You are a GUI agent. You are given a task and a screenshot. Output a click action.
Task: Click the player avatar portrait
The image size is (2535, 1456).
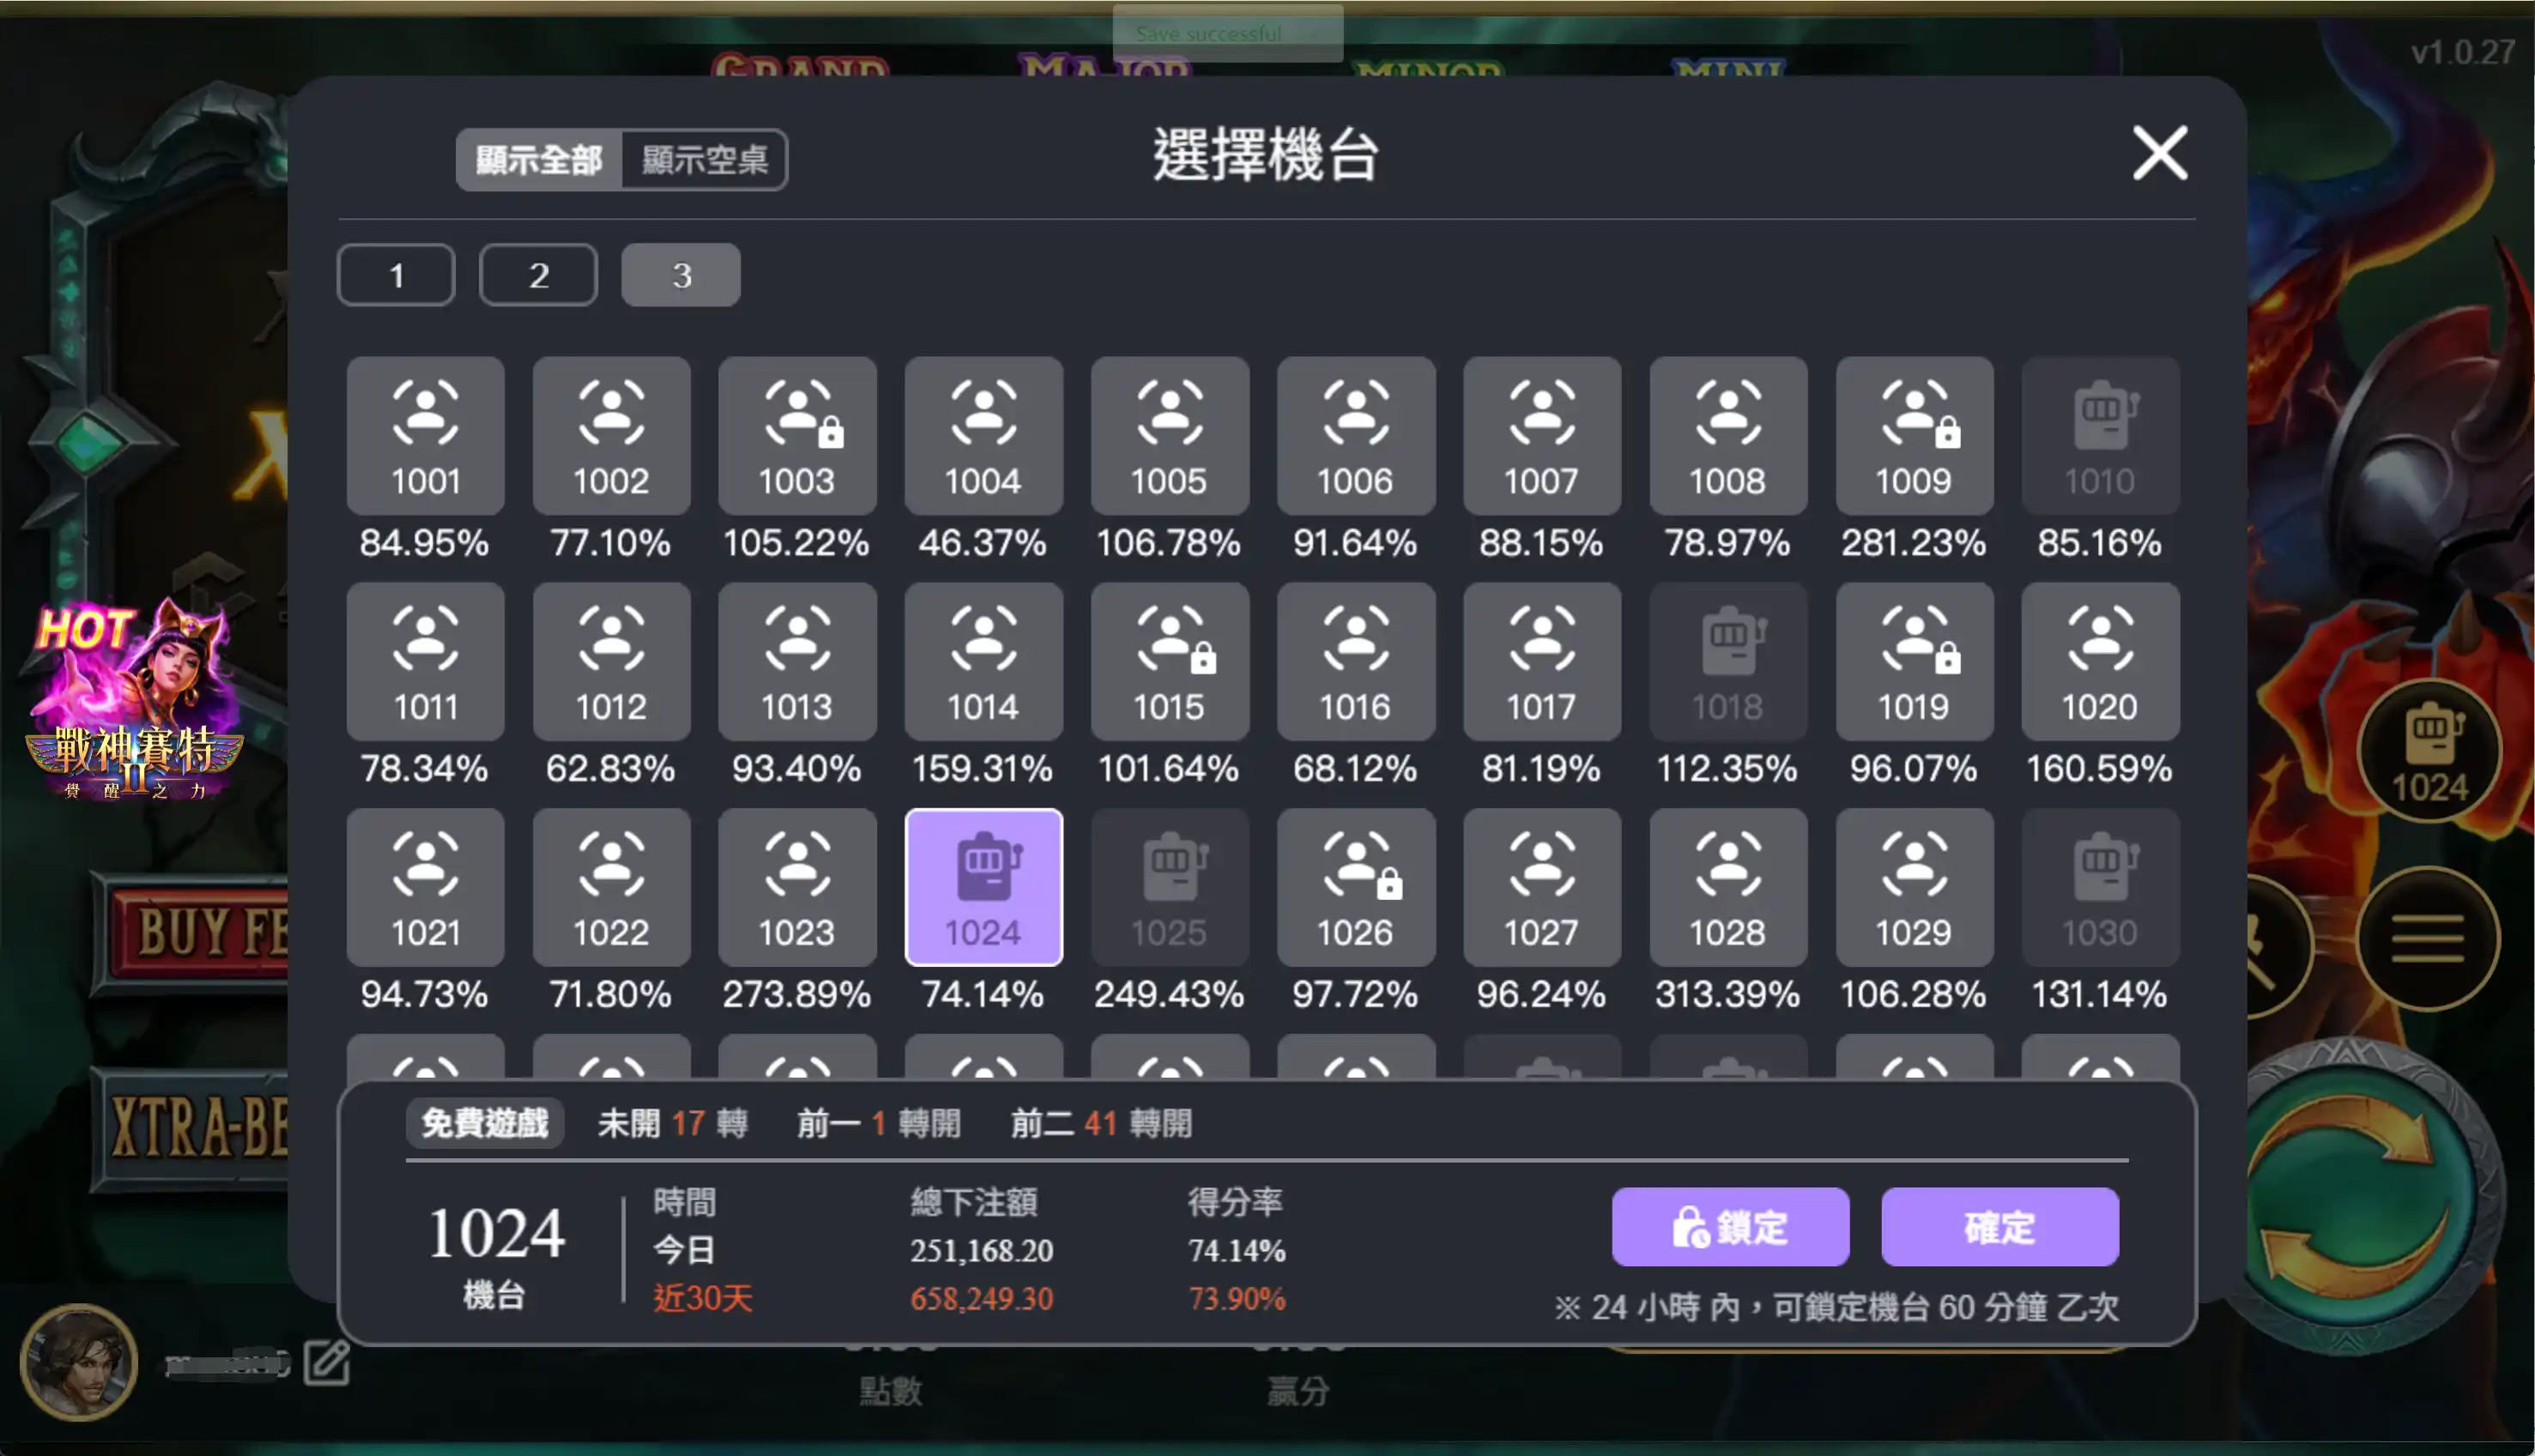tap(78, 1361)
